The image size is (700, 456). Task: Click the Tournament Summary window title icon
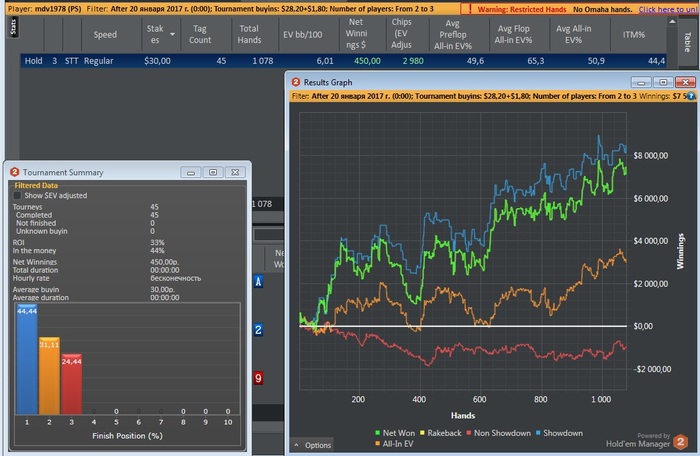coord(14,172)
